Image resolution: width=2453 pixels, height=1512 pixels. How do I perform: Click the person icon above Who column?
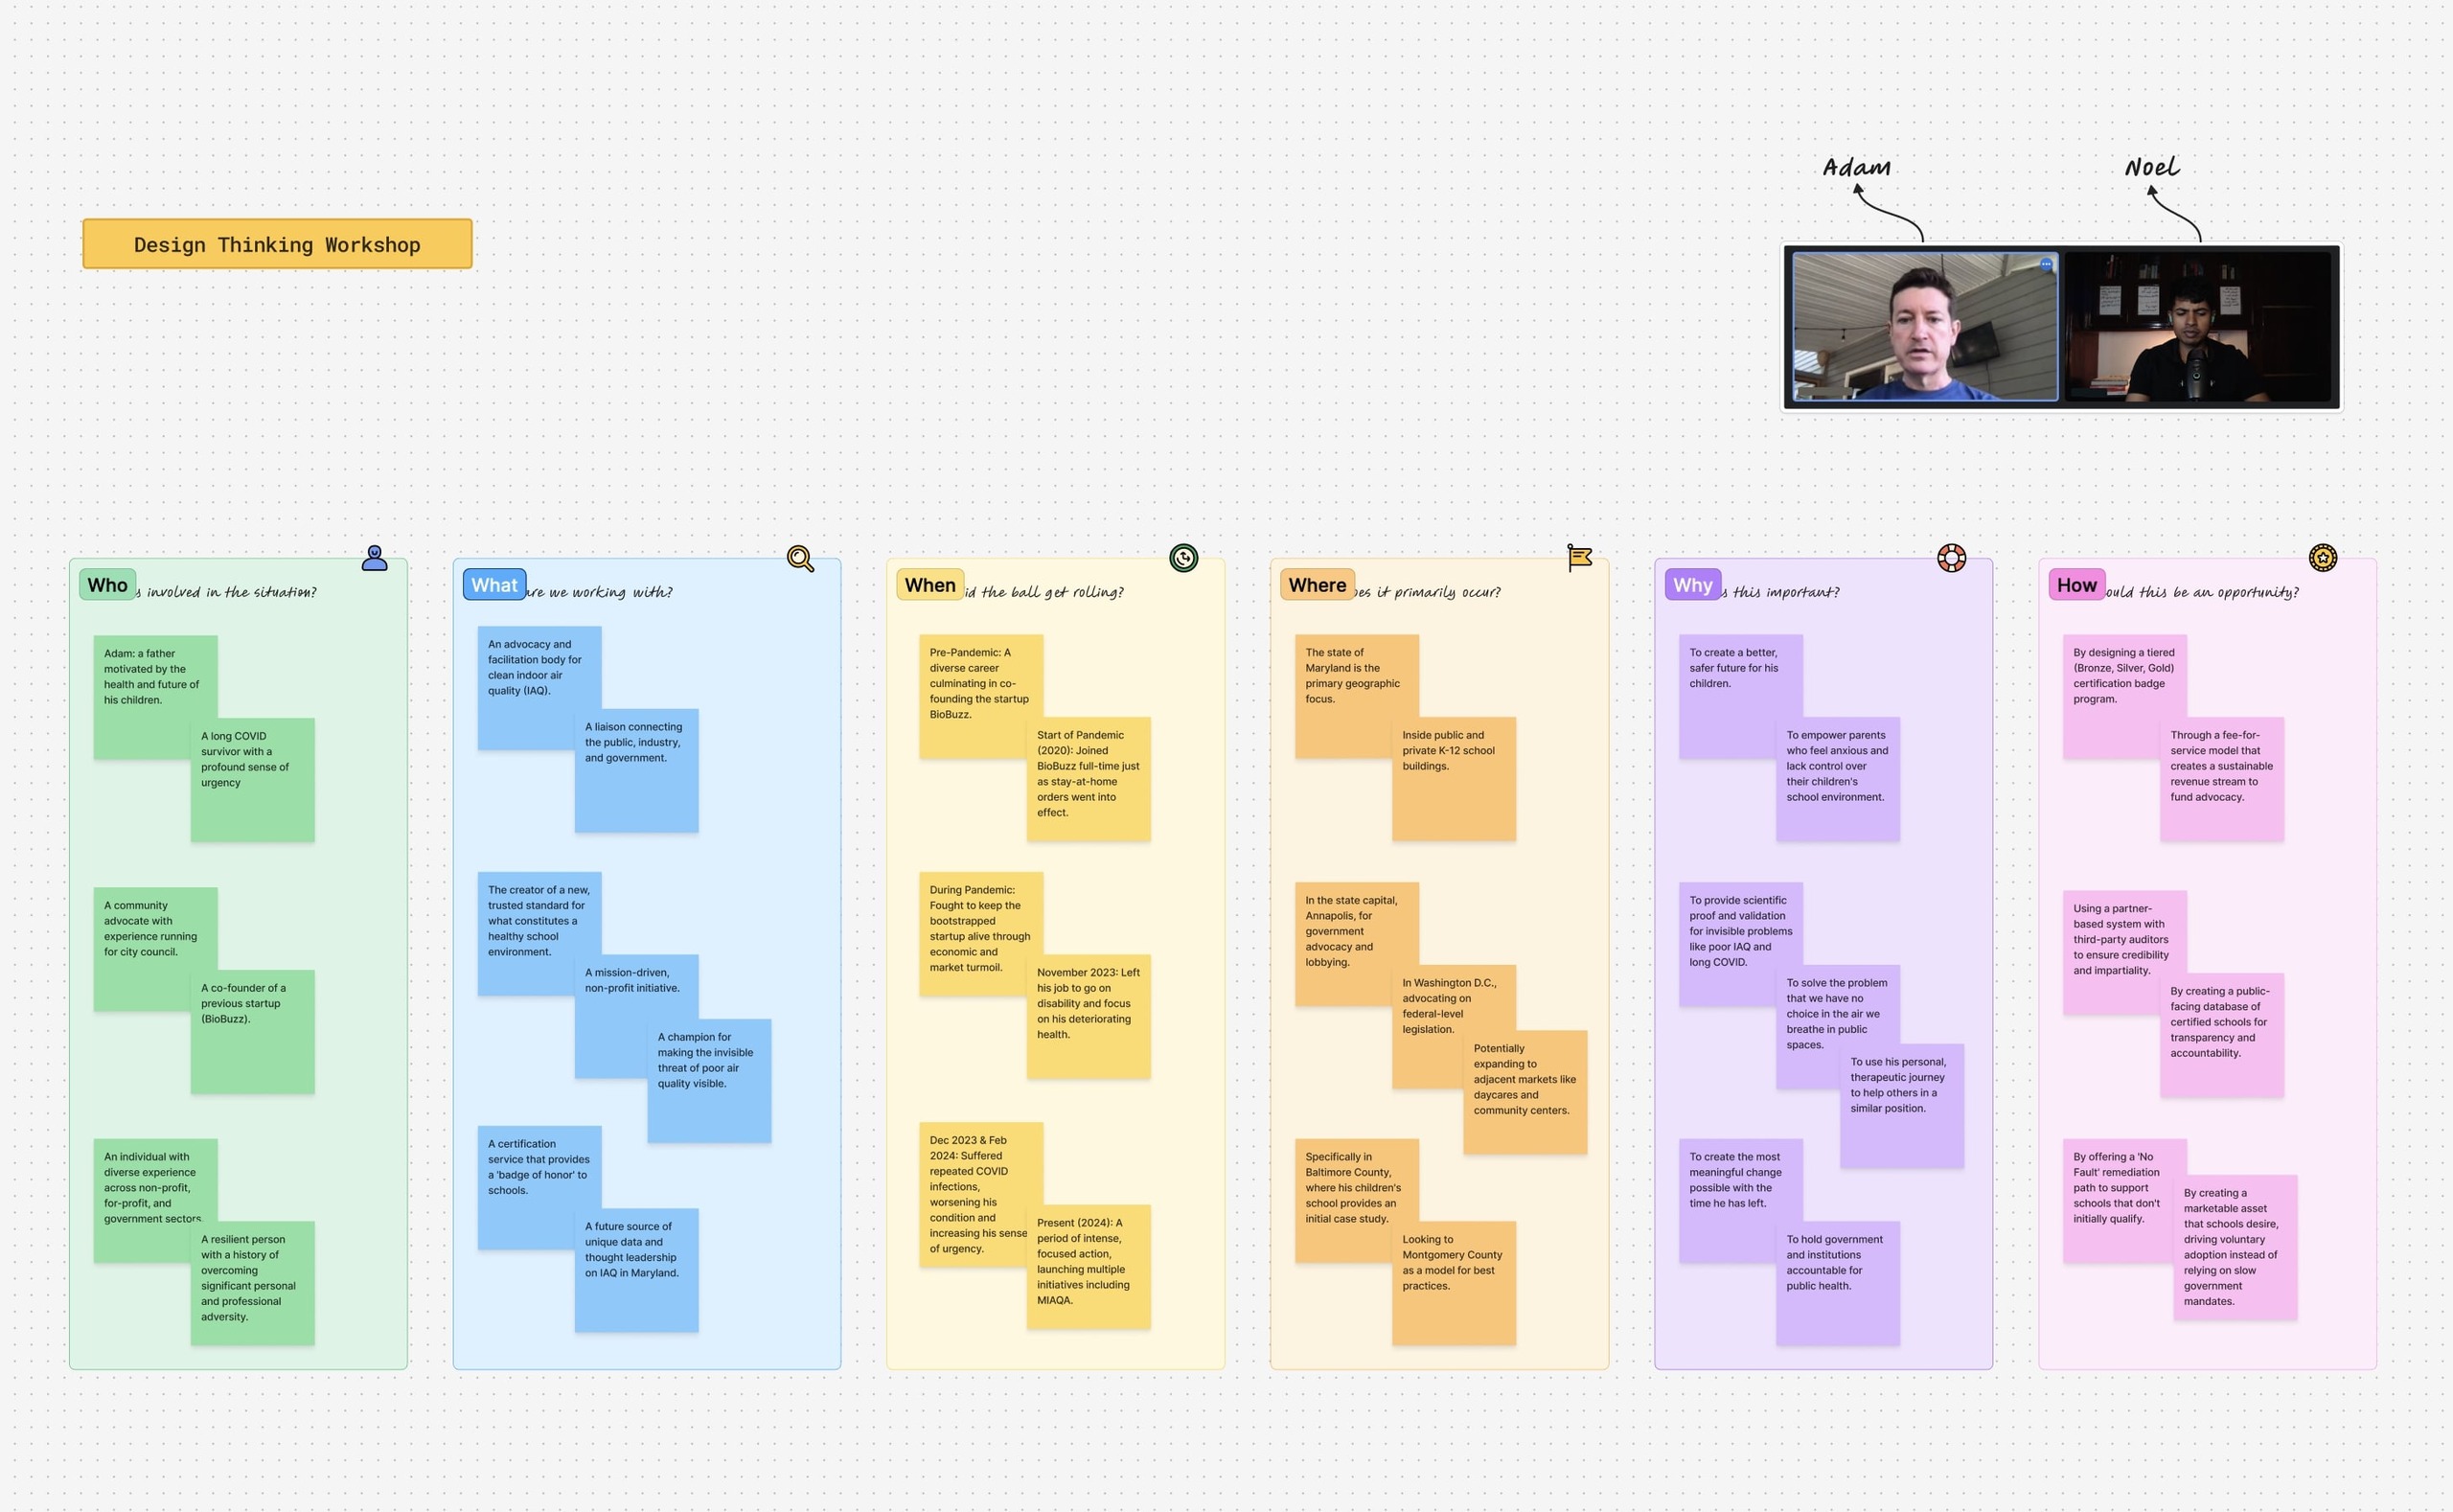[x=374, y=558]
